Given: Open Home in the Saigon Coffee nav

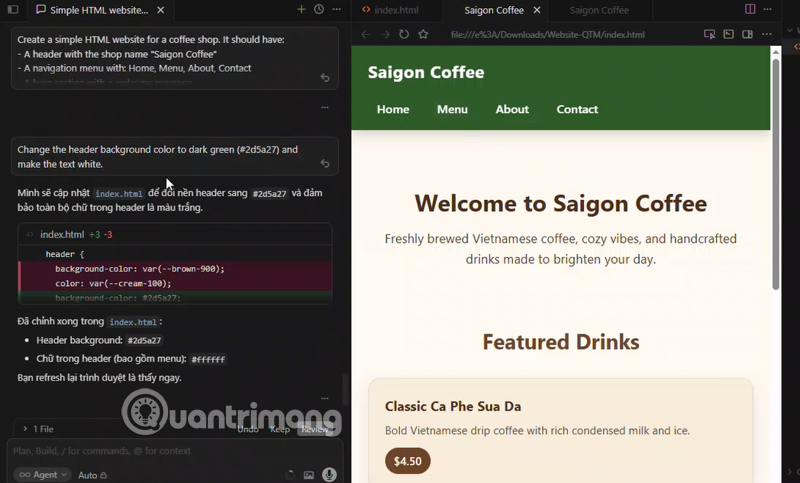Looking at the screenshot, I should 393,109.
